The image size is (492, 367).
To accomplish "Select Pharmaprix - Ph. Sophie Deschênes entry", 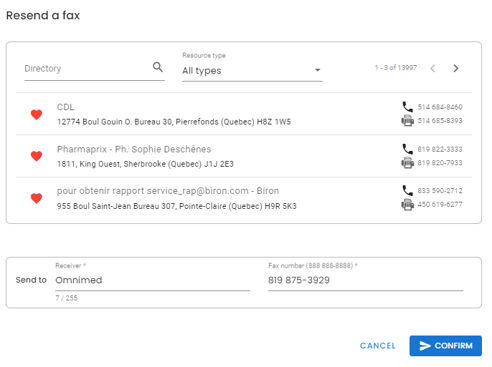I will click(244, 156).
